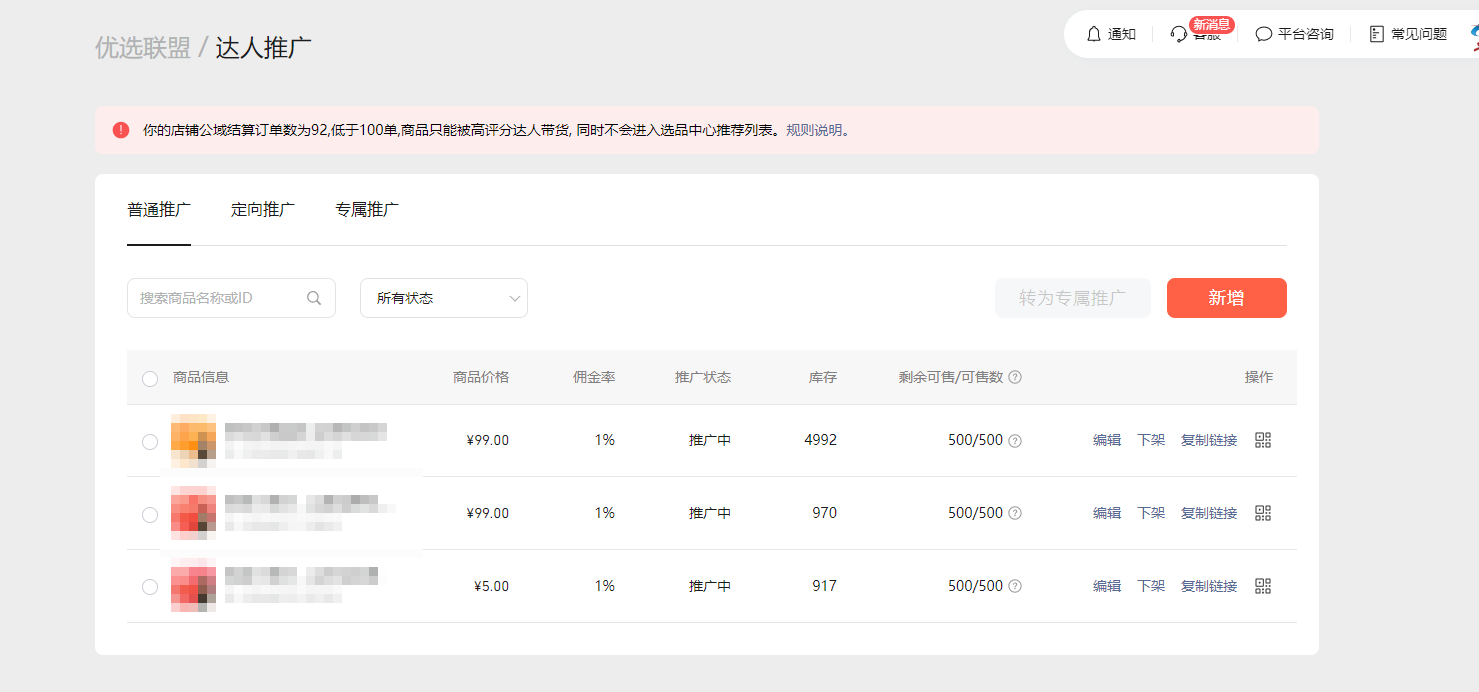Show QR code for the 970 stock product
The width and height of the screenshot is (1479, 692).
pos(1263,513)
